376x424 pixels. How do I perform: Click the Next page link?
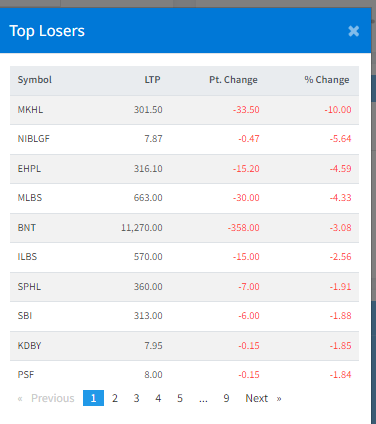[x=263, y=398]
